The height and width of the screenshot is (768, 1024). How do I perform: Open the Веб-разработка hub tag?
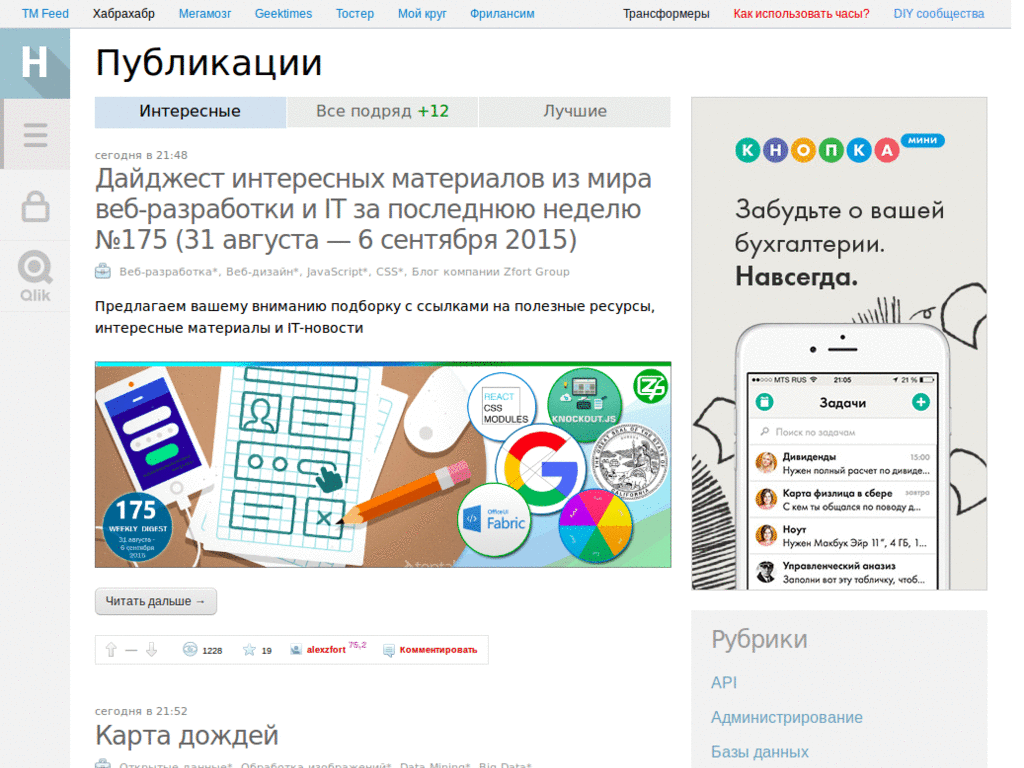tap(168, 272)
